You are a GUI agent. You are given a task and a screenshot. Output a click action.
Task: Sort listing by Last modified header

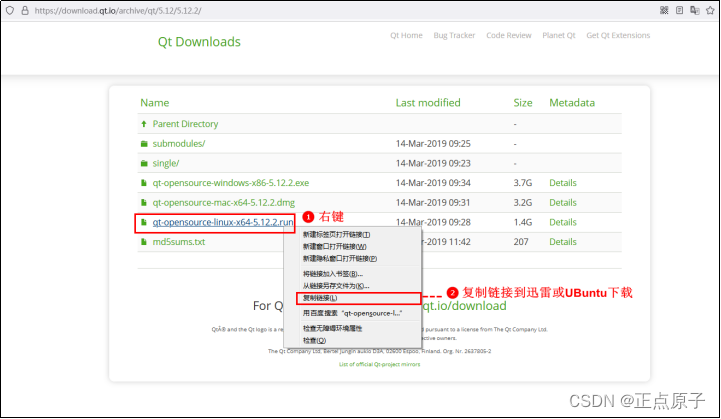pos(428,103)
